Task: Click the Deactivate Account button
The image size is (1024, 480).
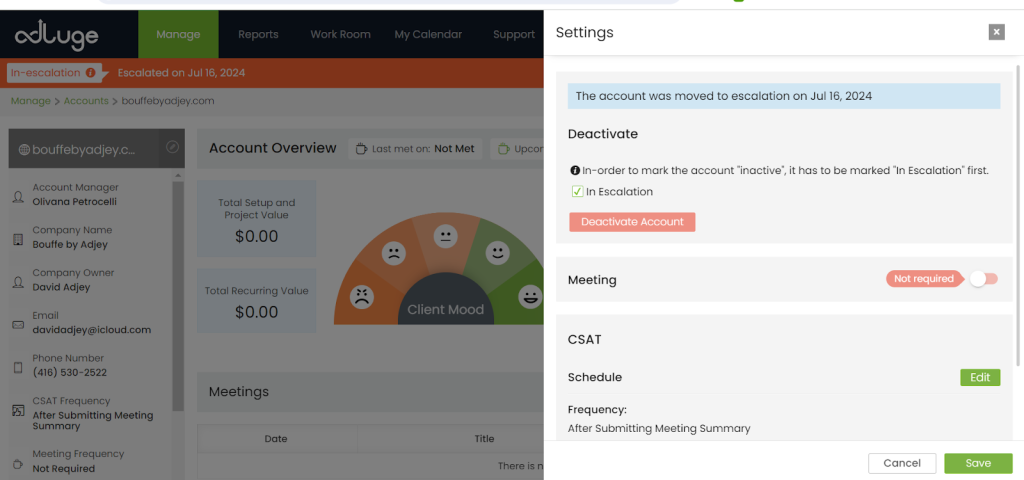Action: (632, 222)
